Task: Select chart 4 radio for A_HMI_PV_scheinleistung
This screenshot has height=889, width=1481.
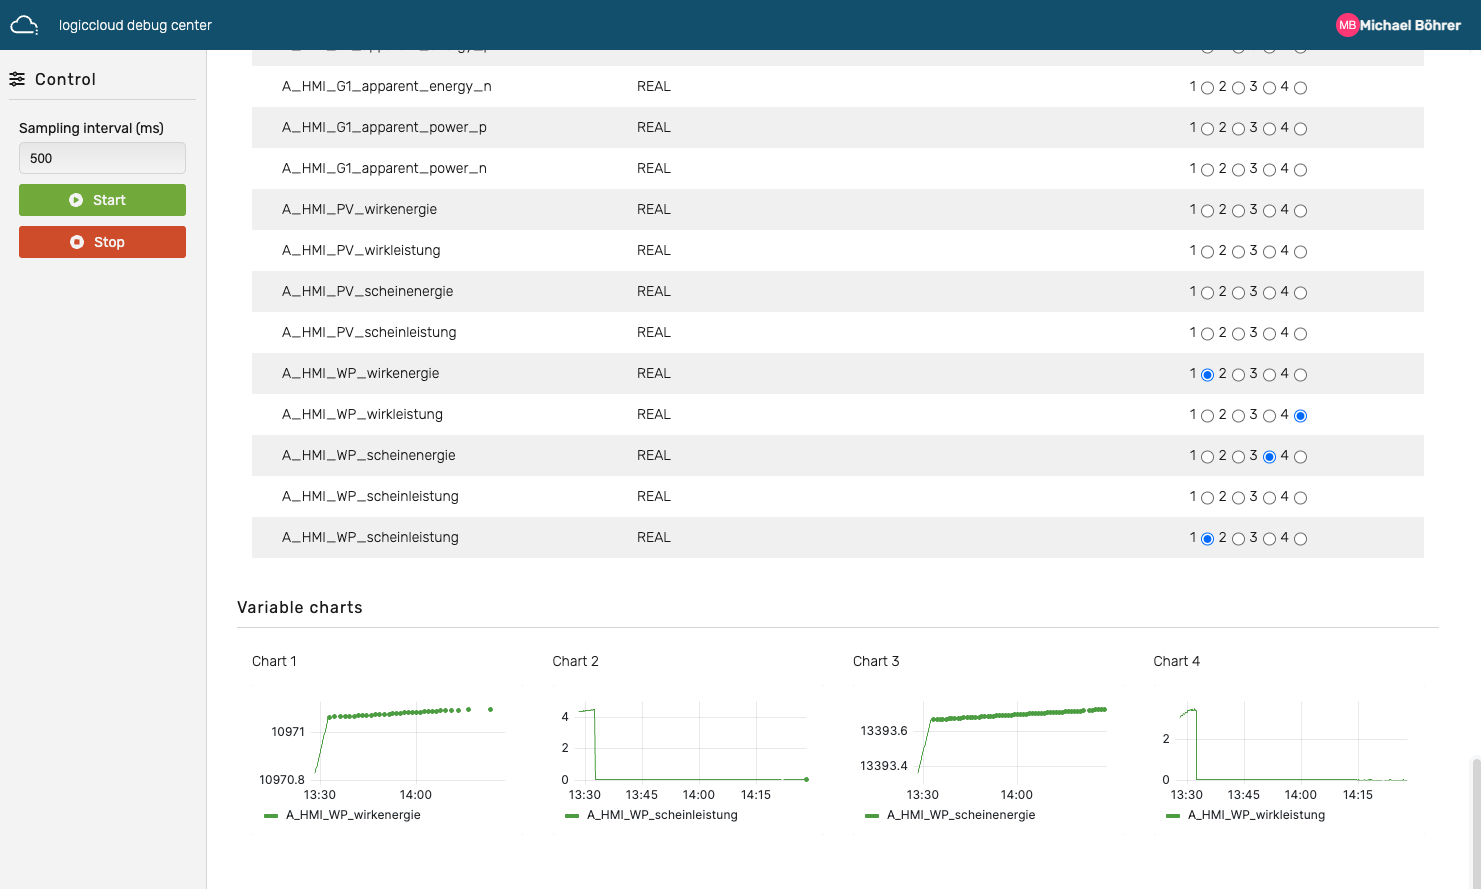Action: [1300, 334]
